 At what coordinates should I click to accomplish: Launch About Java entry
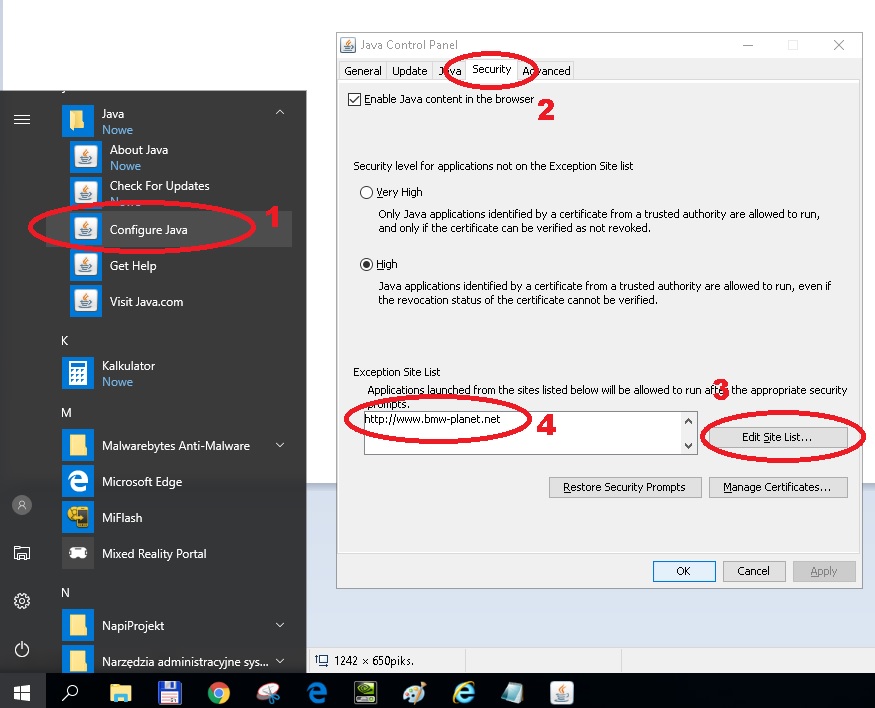click(138, 150)
